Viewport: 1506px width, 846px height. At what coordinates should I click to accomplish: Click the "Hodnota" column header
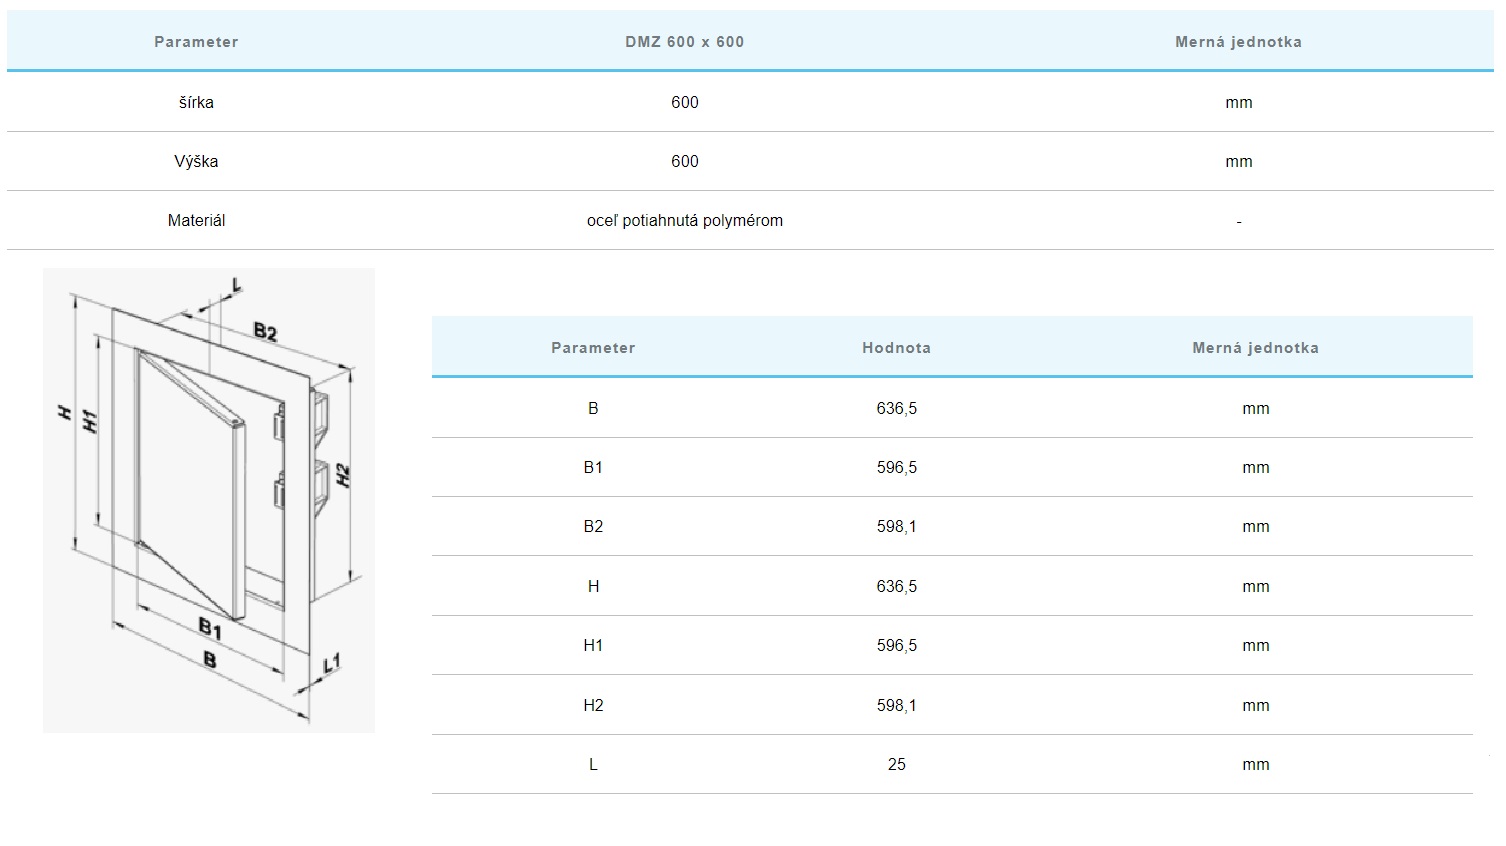click(x=896, y=348)
